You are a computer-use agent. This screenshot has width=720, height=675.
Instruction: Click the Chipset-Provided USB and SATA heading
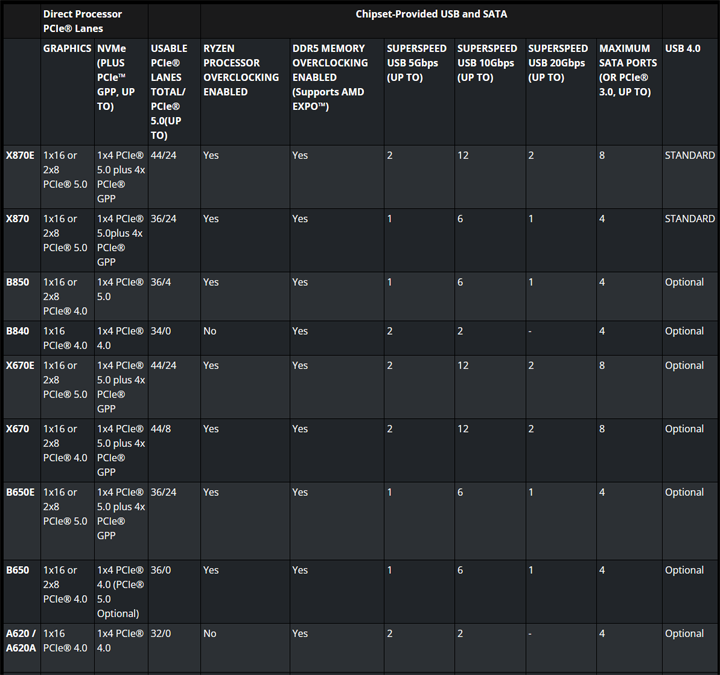pos(430,15)
